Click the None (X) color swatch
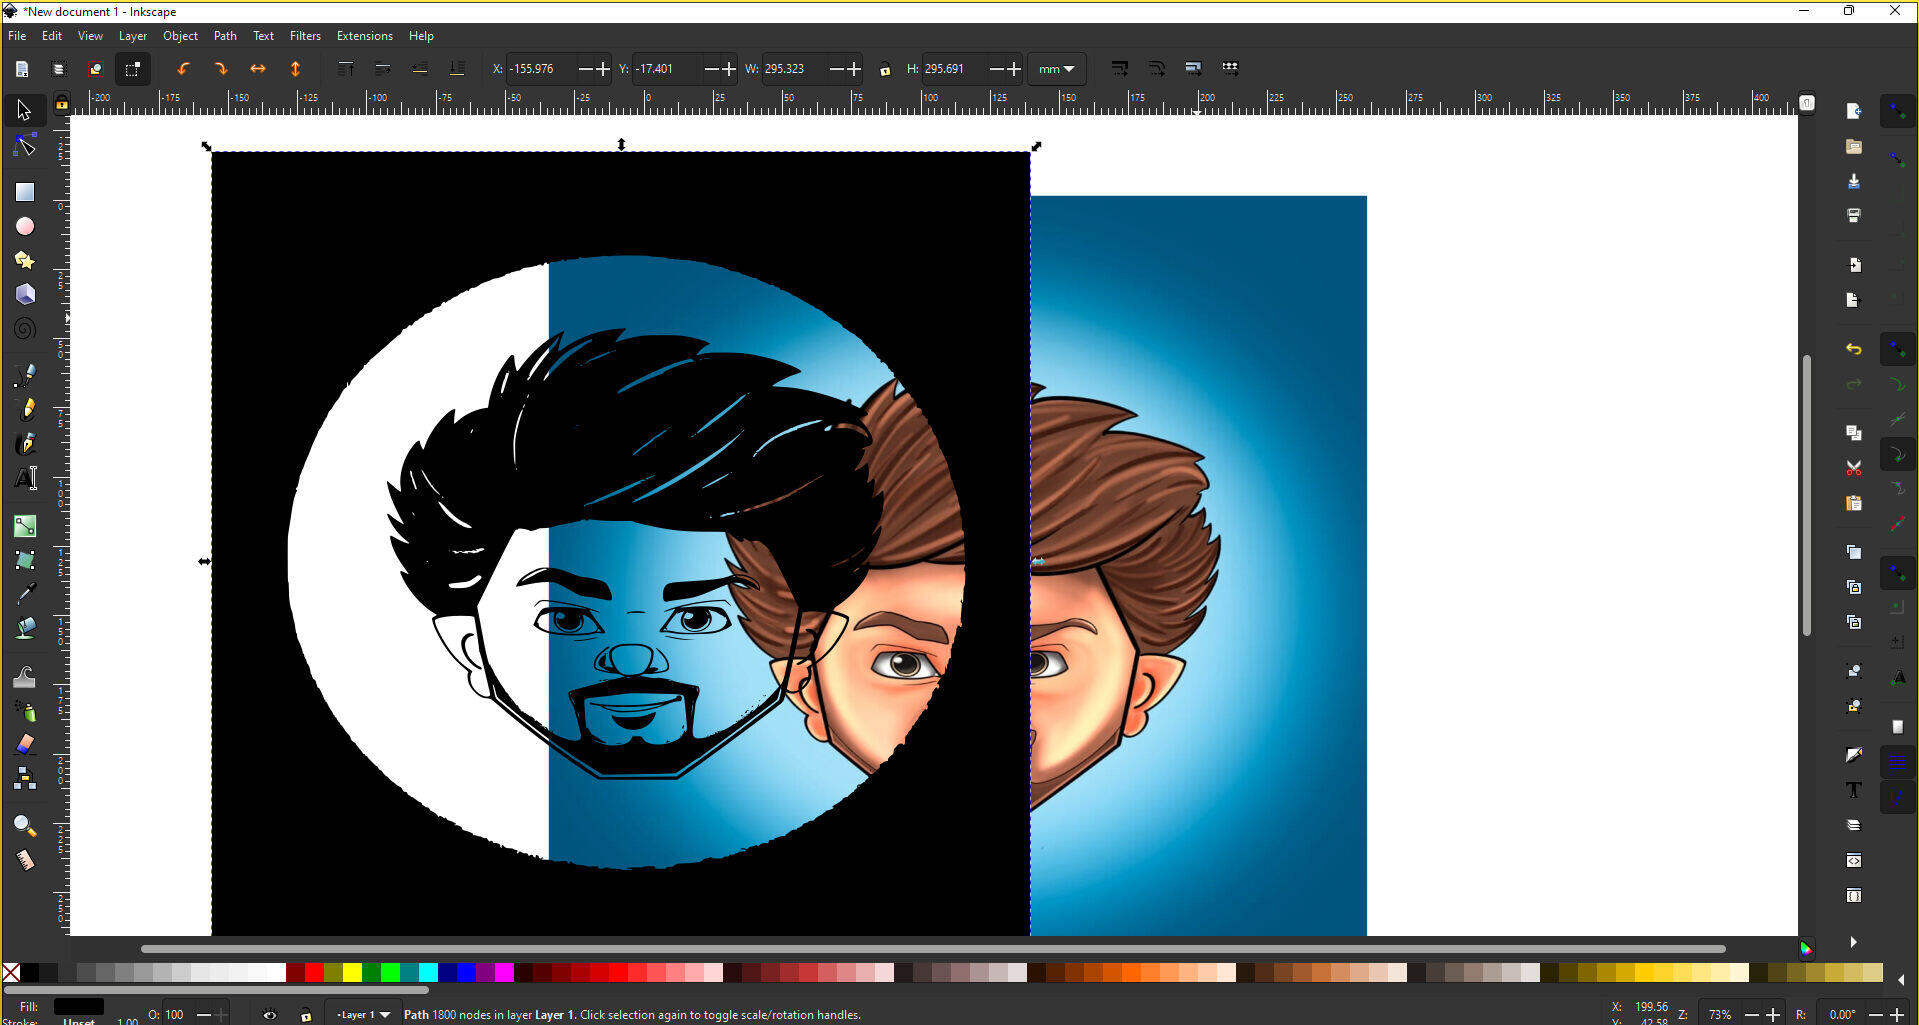 tap(11, 972)
